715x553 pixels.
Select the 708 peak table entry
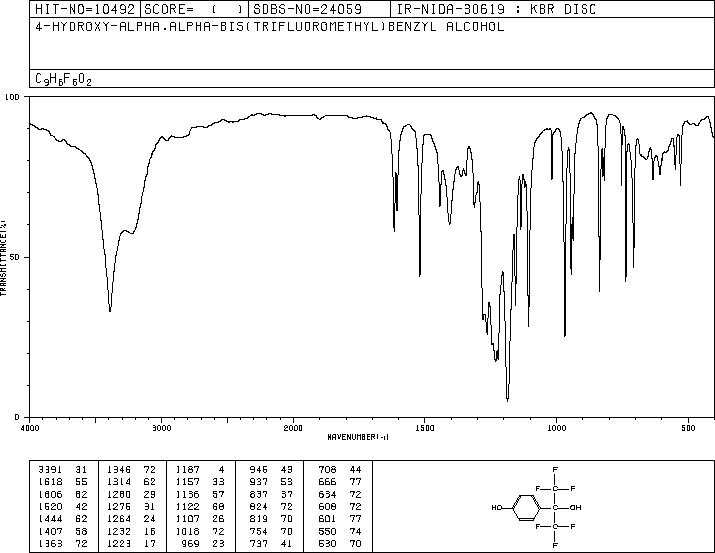[x=340, y=470]
